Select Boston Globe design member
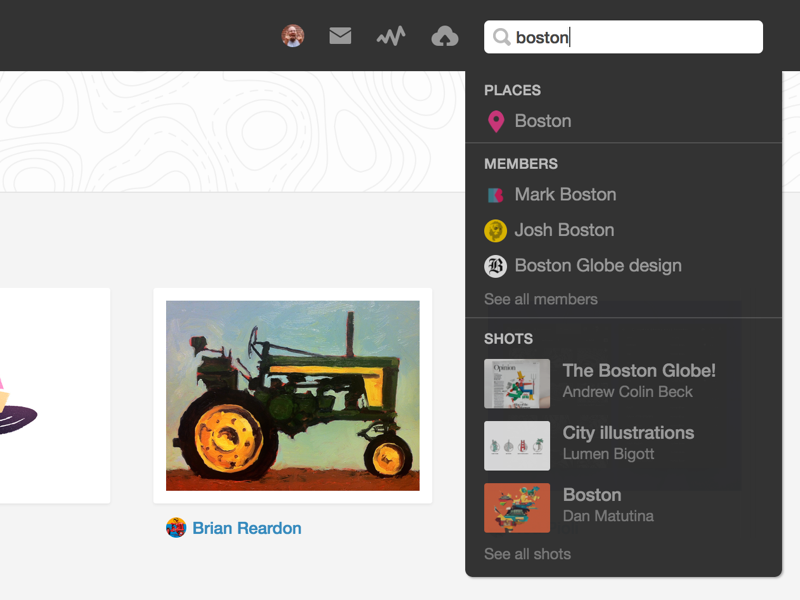Screen dimensions: 800x600 coord(598,266)
